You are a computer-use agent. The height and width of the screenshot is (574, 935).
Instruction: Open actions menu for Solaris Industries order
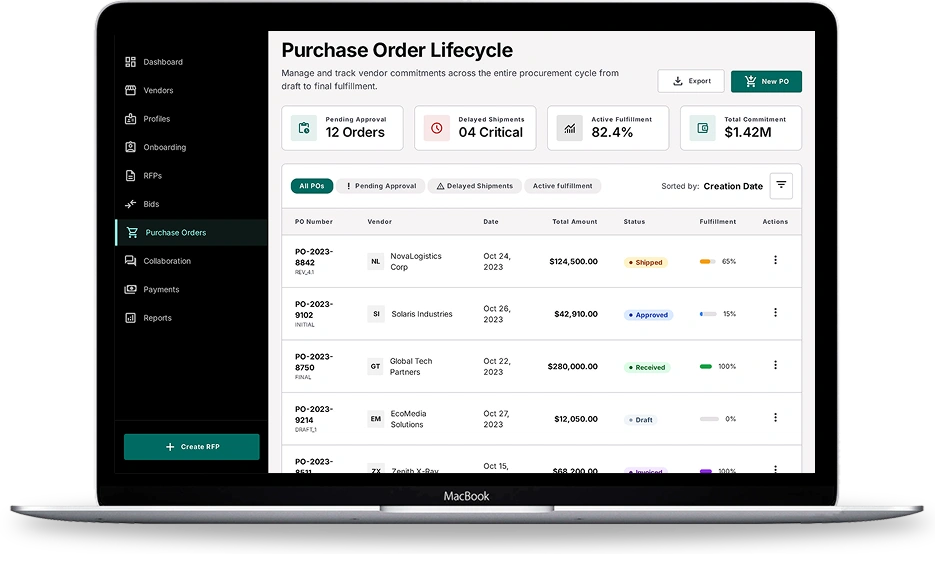point(775,312)
